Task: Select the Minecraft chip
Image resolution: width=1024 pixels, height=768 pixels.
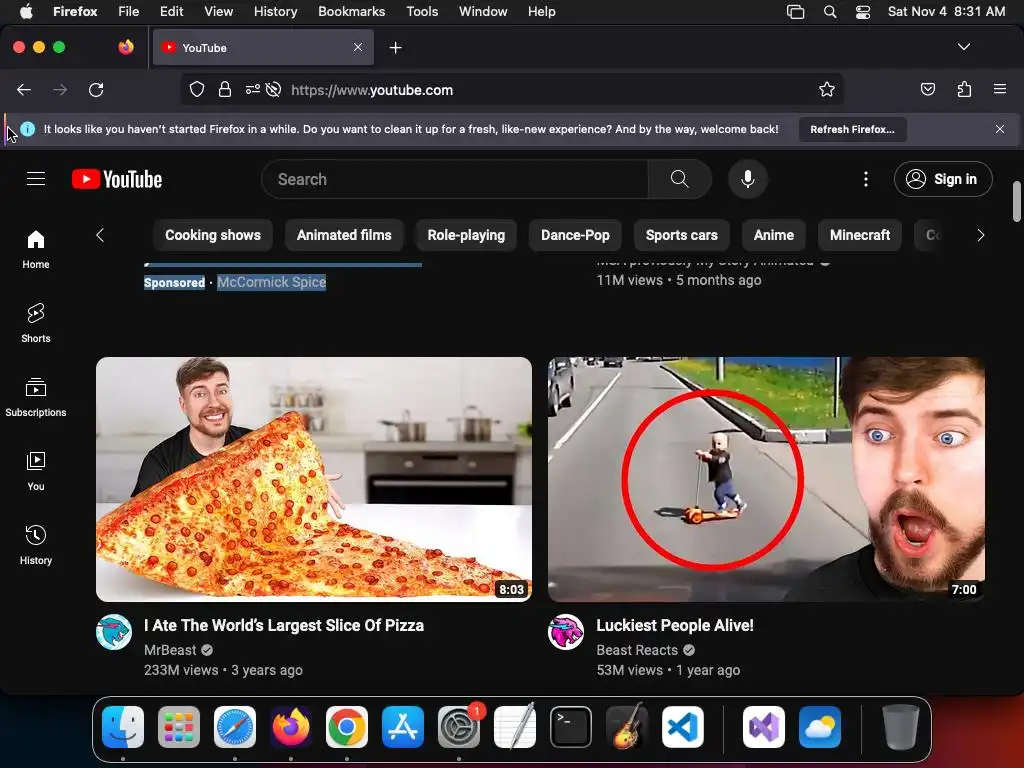Action: coord(860,235)
